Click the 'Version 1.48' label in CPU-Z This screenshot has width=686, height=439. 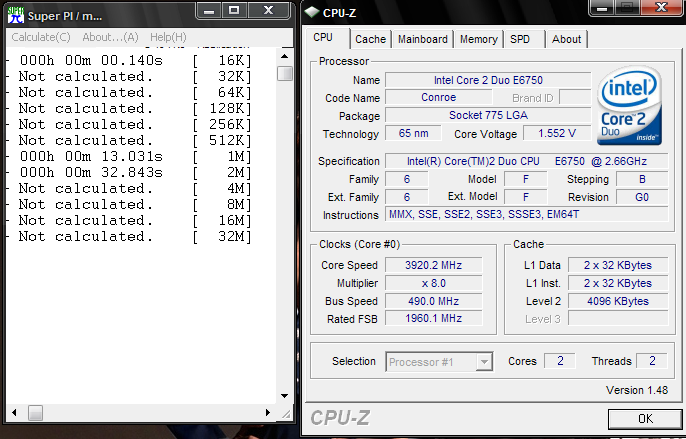pos(637,390)
